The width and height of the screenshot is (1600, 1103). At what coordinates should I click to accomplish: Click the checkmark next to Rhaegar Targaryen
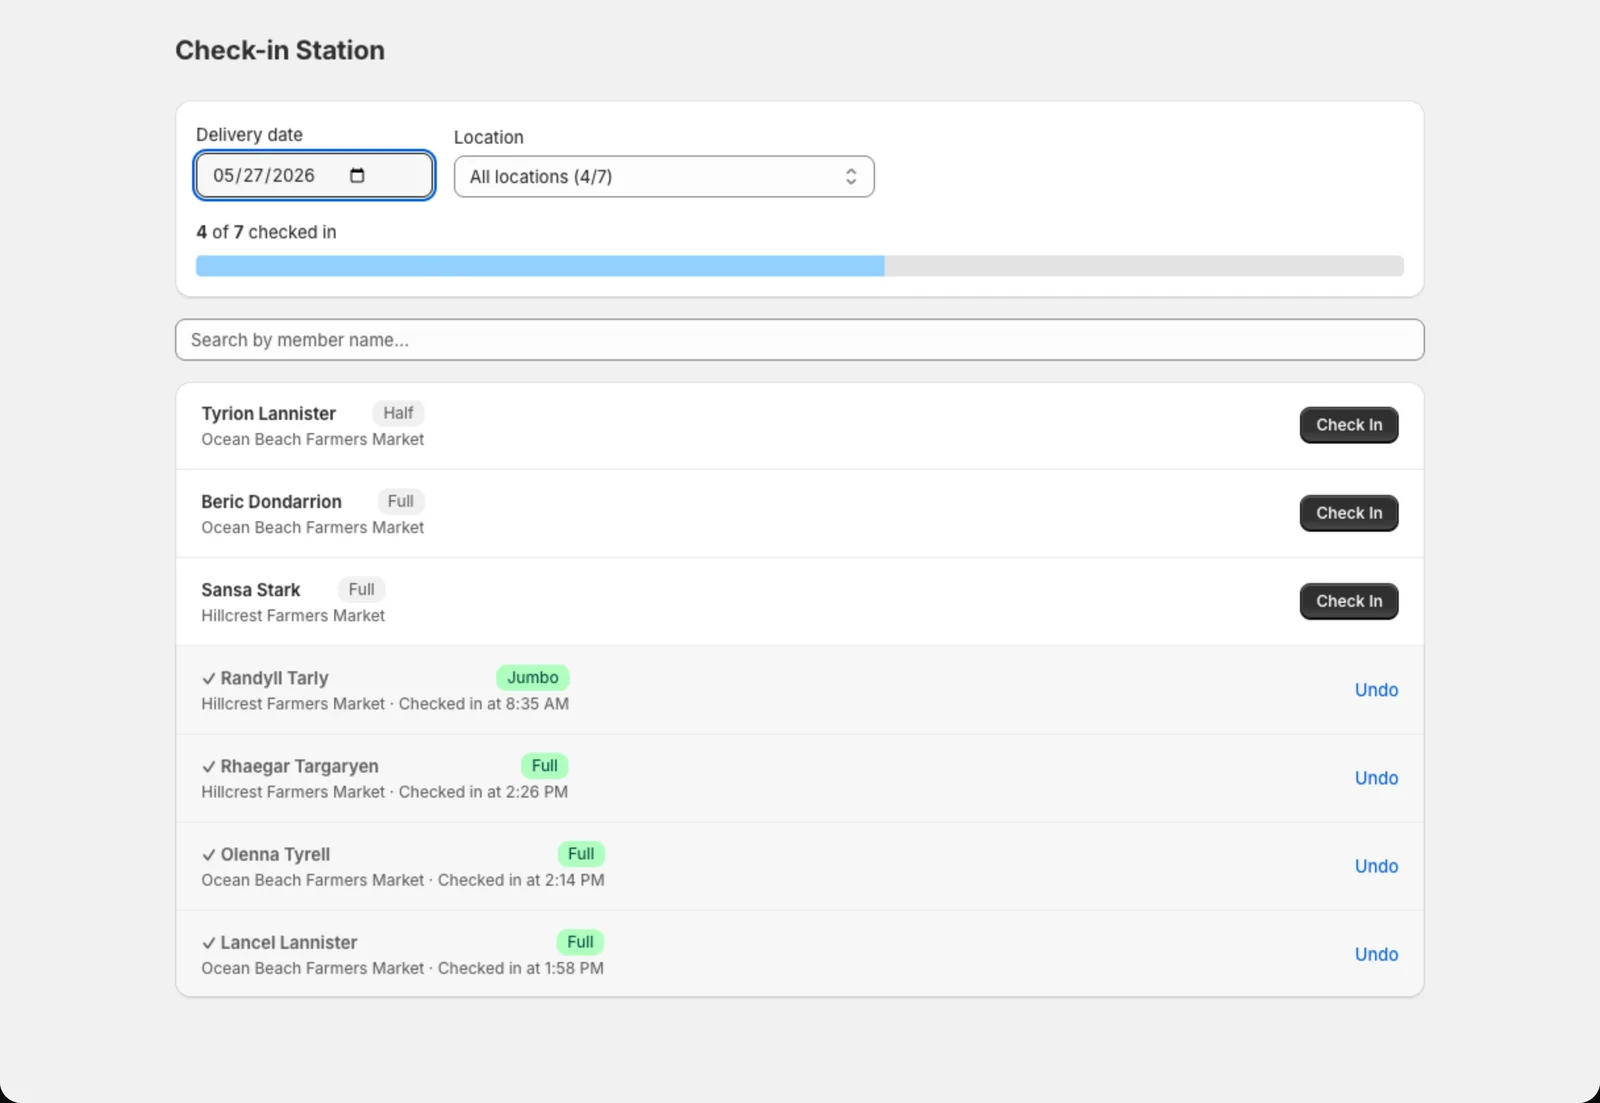tap(208, 766)
